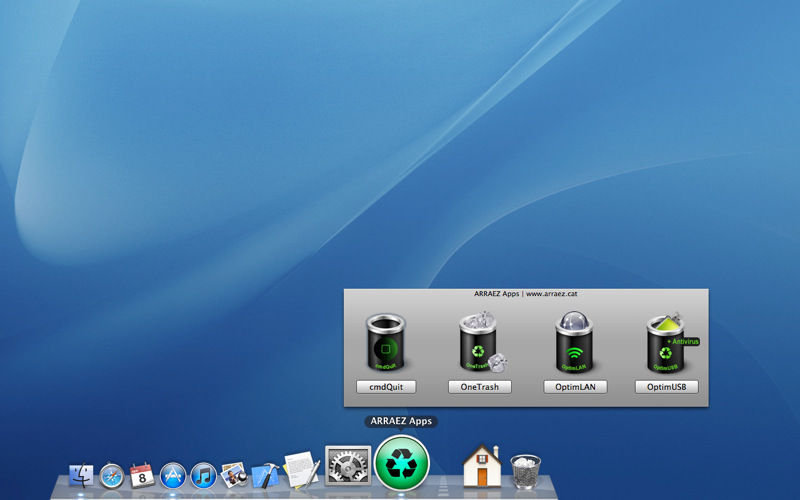
Task: Open the TextEdit icon in the Dock
Action: click(x=302, y=469)
